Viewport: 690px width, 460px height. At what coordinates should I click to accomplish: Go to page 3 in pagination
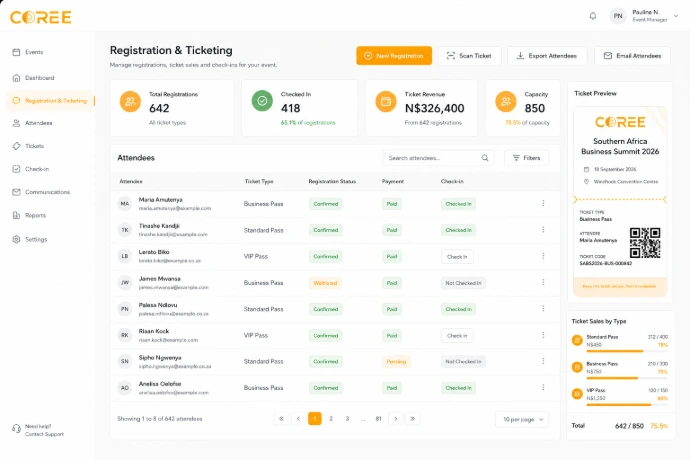(347, 419)
